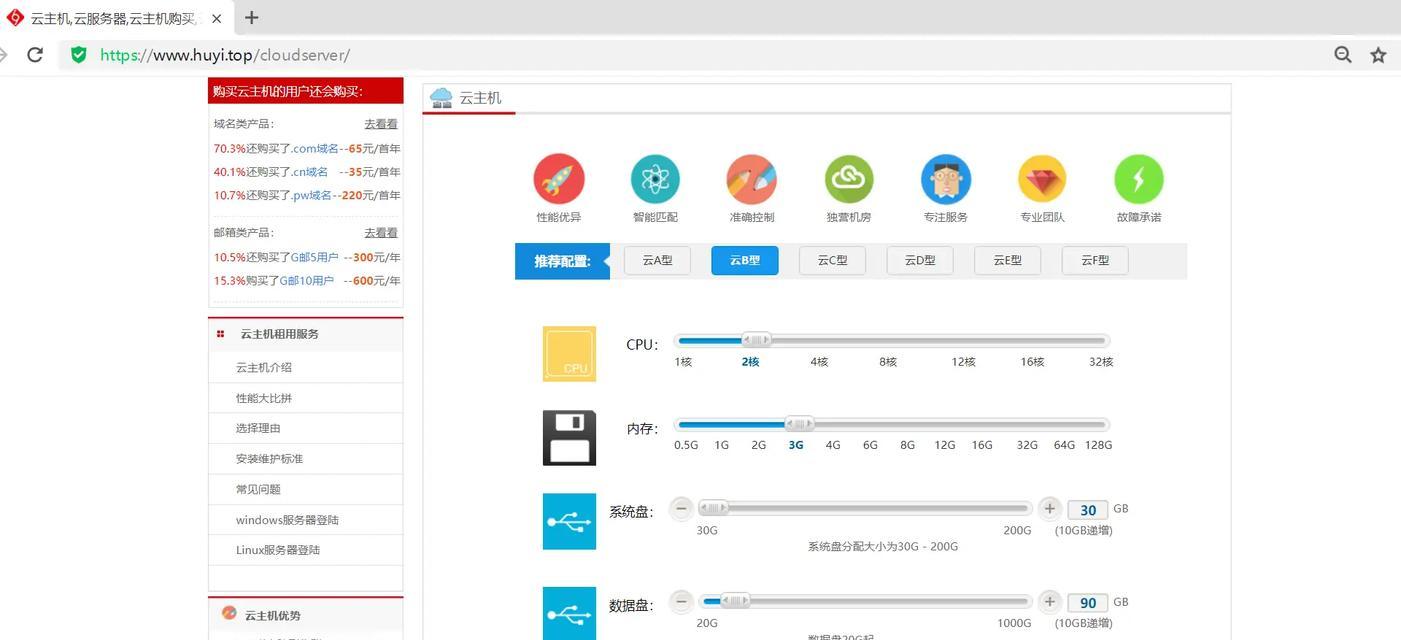The height and width of the screenshot is (640, 1401).
Task: Click 去看看 next to 域名类产品
Action: coord(381,124)
